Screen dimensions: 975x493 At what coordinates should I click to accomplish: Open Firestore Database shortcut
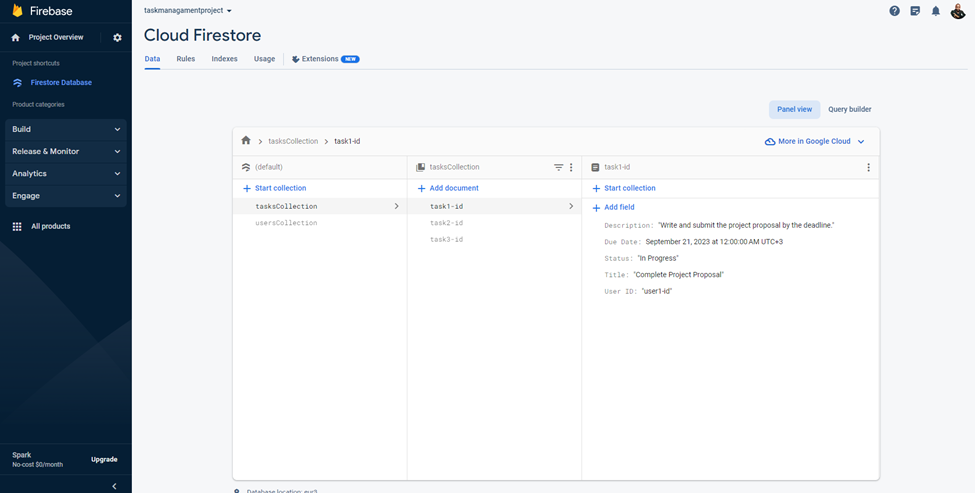(x=61, y=83)
